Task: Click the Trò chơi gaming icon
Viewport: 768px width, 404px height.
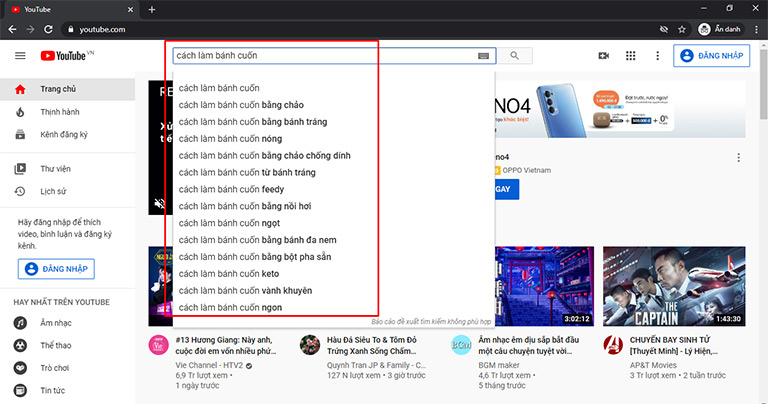Action: click(x=20, y=368)
